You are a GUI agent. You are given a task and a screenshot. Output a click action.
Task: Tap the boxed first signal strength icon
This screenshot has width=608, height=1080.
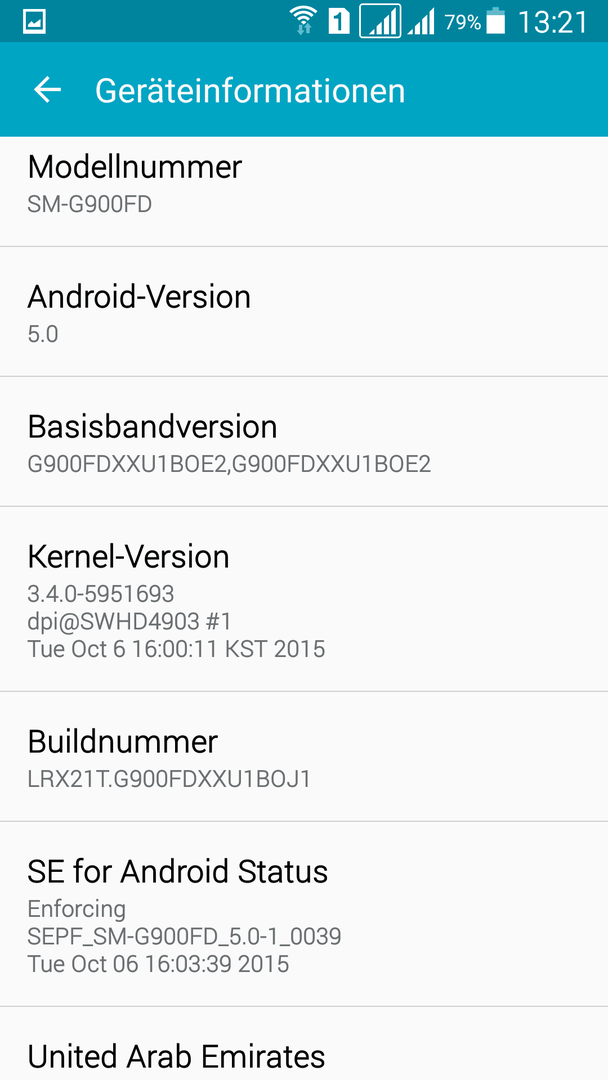click(x=380, y=21)
